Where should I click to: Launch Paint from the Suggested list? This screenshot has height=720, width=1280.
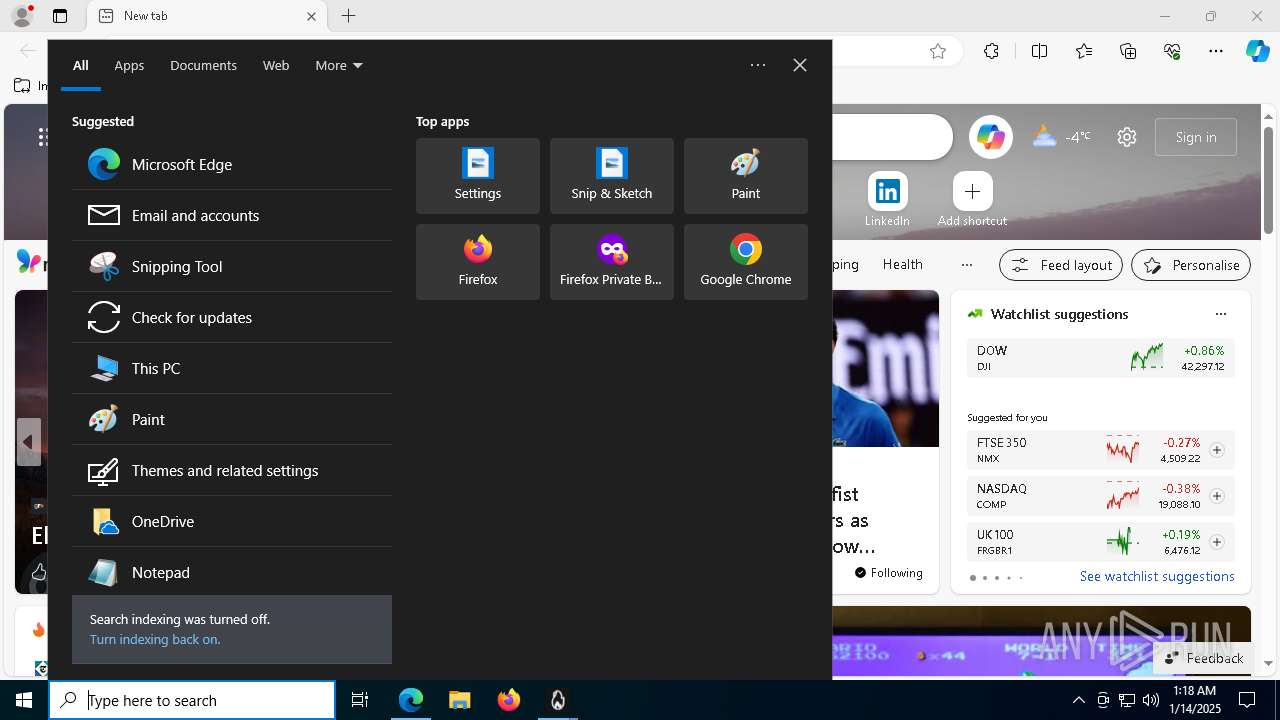232,419
